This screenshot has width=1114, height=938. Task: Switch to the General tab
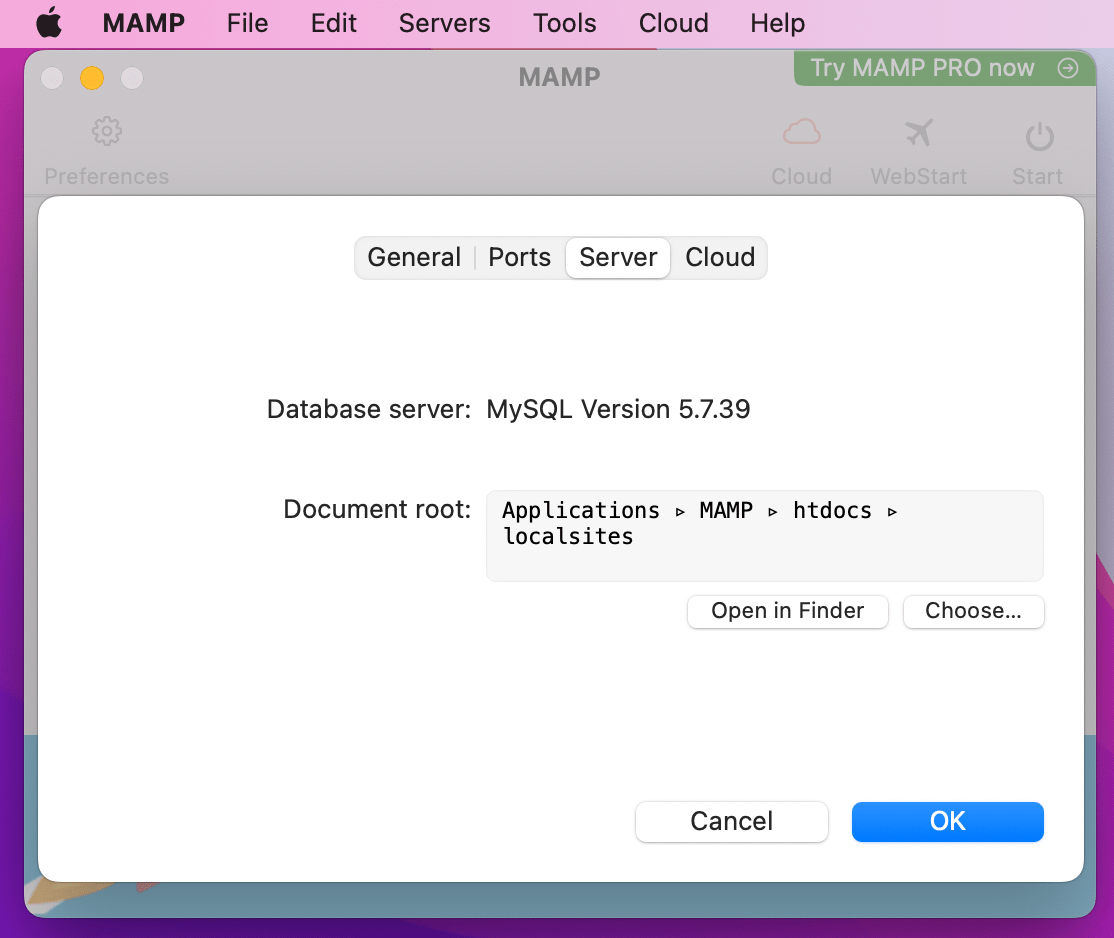pyautogui.click(x=413, y=257)
